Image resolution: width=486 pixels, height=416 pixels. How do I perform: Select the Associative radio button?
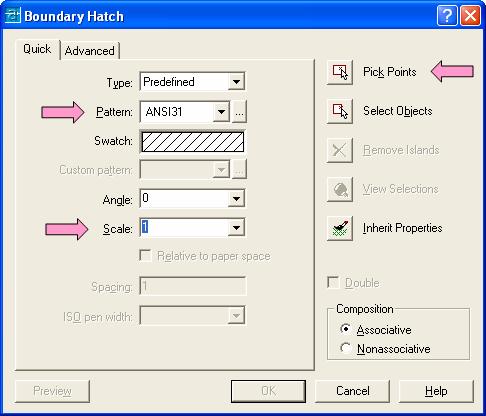345,329
